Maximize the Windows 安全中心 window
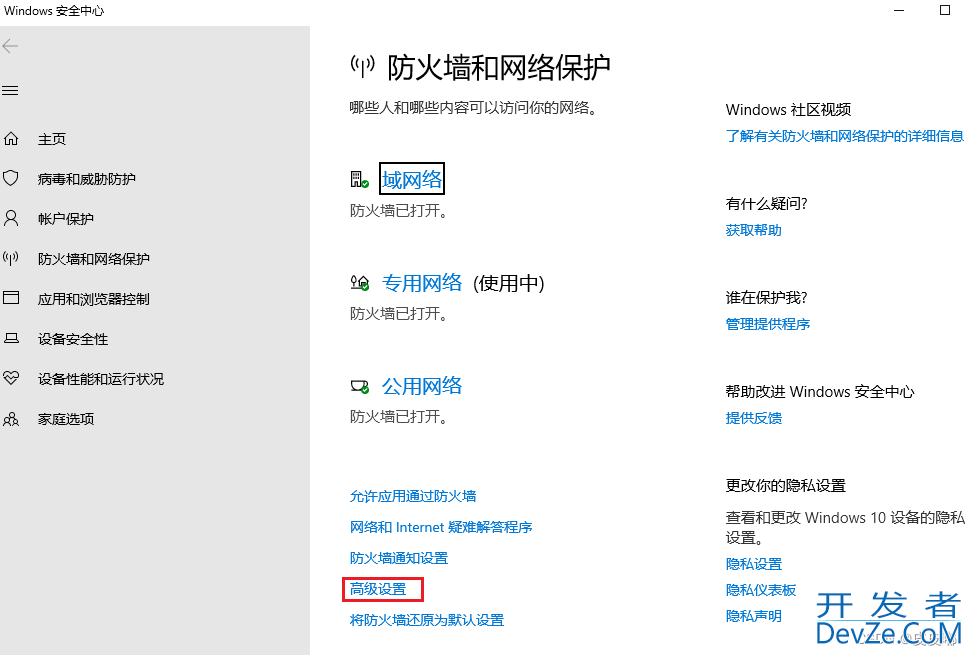The image size is (972, 655). pyautogui.click(x=945, y=11)
